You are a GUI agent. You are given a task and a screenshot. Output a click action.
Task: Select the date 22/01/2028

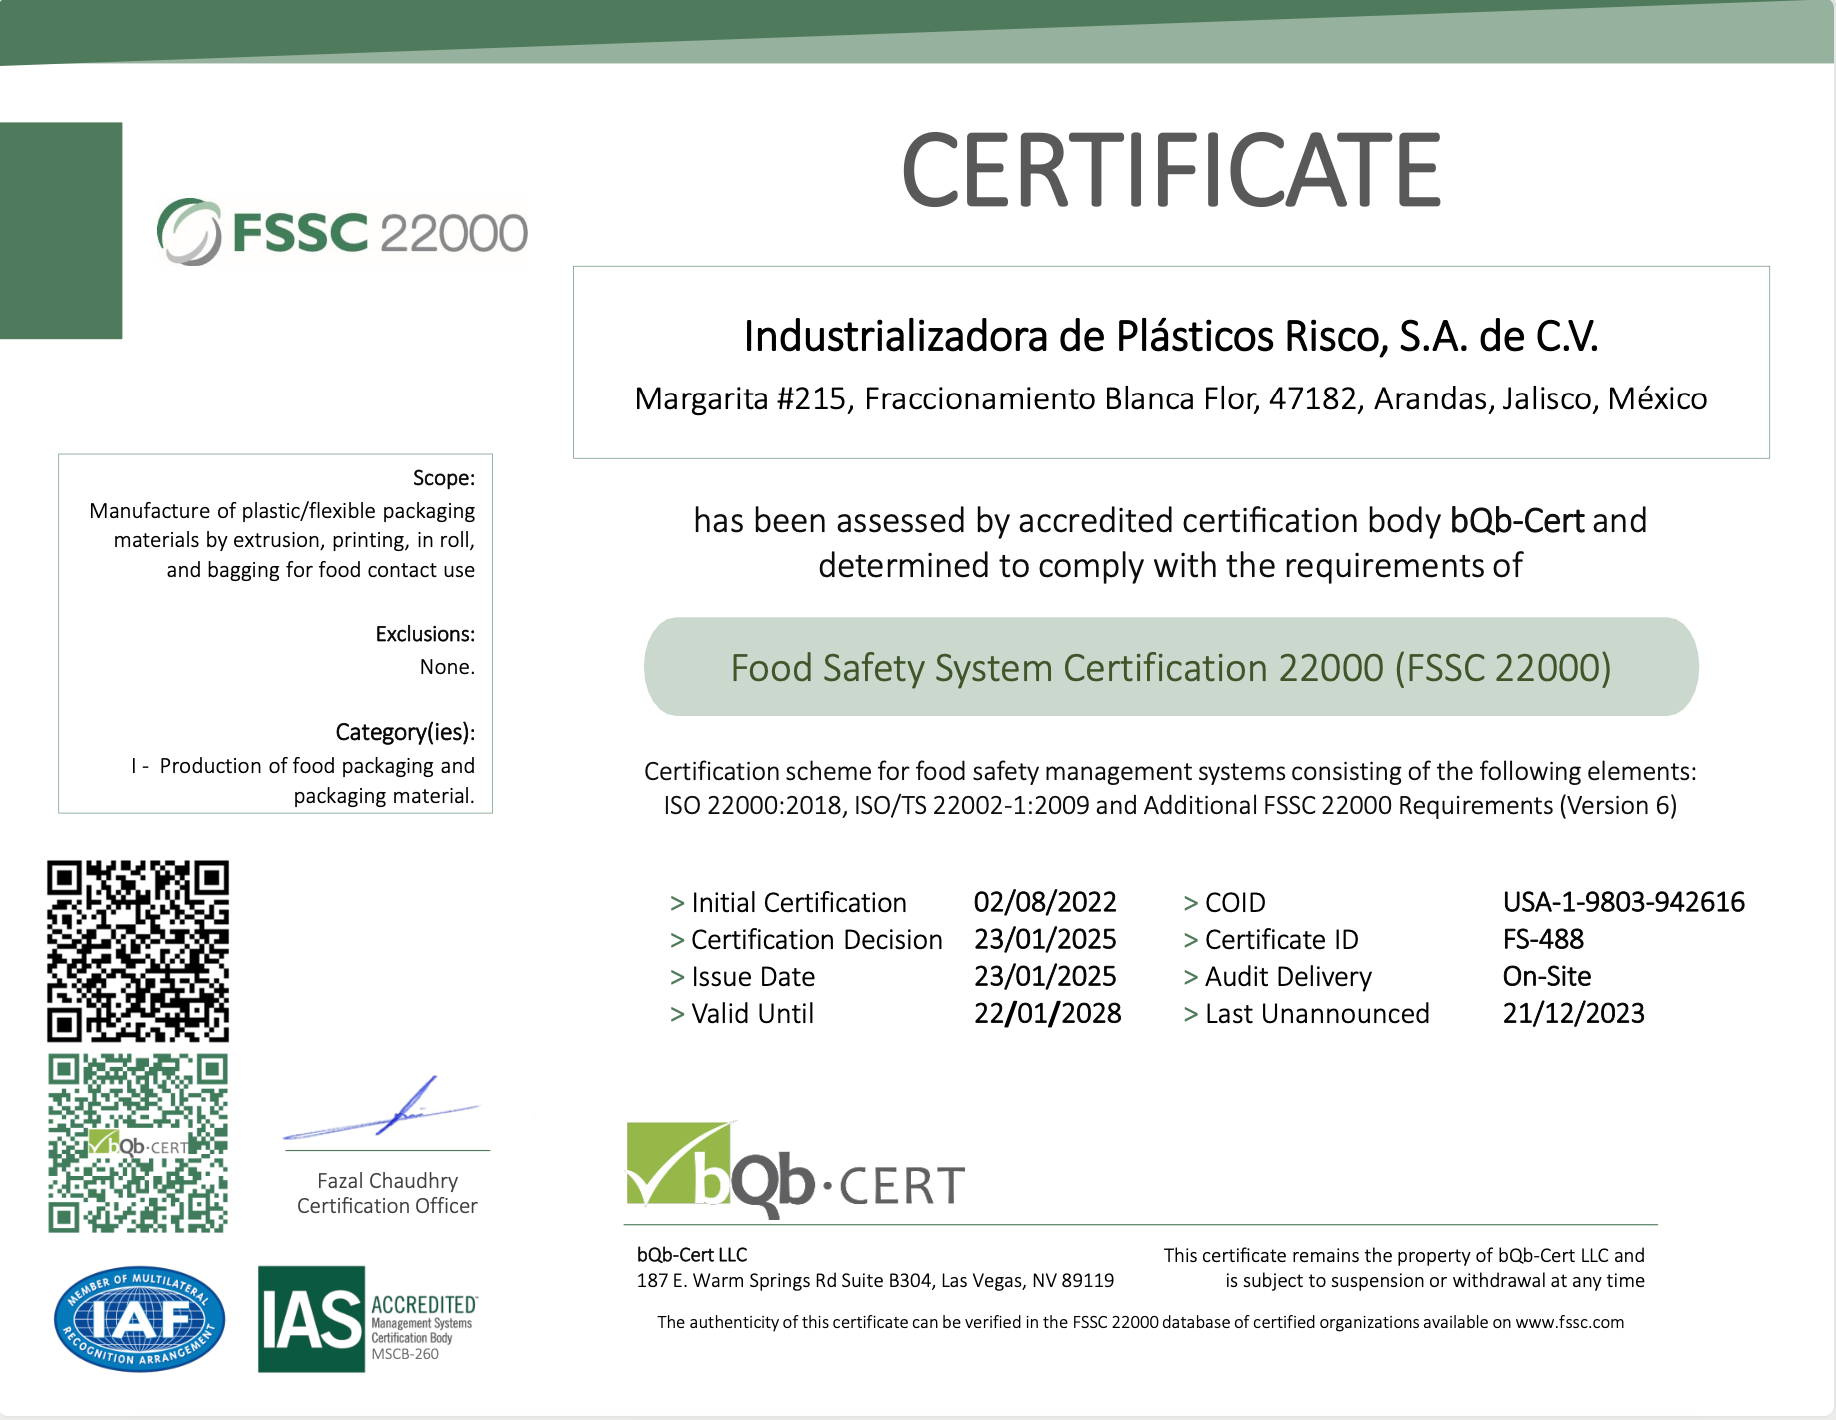click(1048, 1014)
